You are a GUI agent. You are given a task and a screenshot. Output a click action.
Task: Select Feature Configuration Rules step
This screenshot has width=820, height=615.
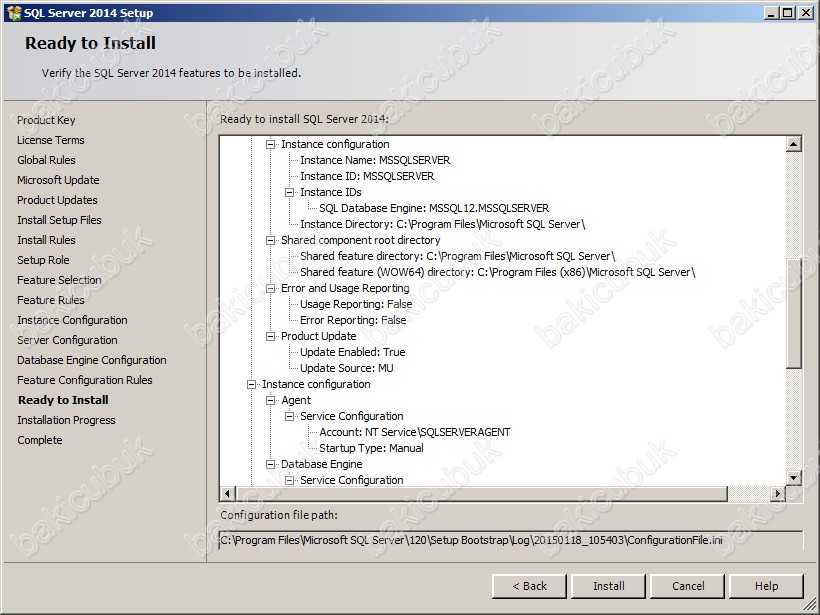(x=85, y=380)
